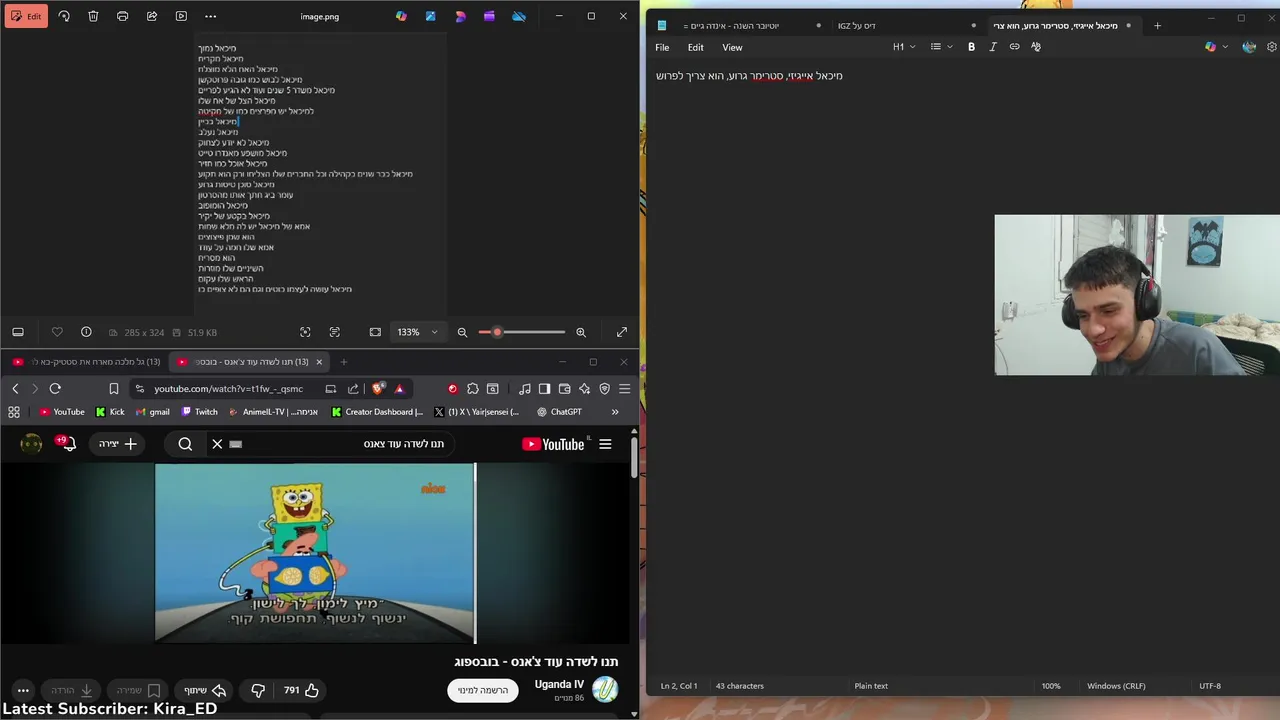Enter full screen in Photos viewer
This screenshot has height=720, width=1280.
click(x=622, y=332)
